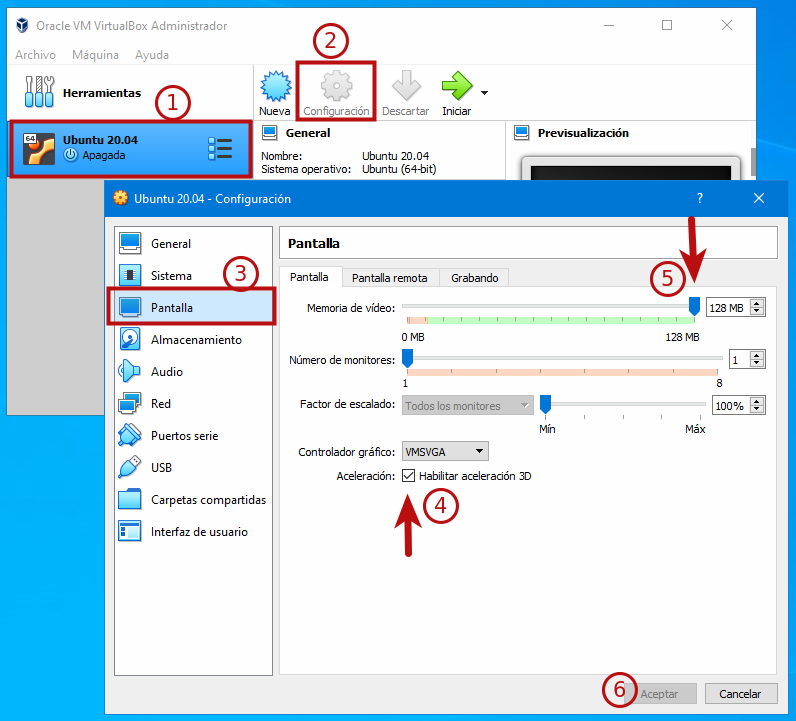Click the Factor de escalado slider handle

point(545,405)
